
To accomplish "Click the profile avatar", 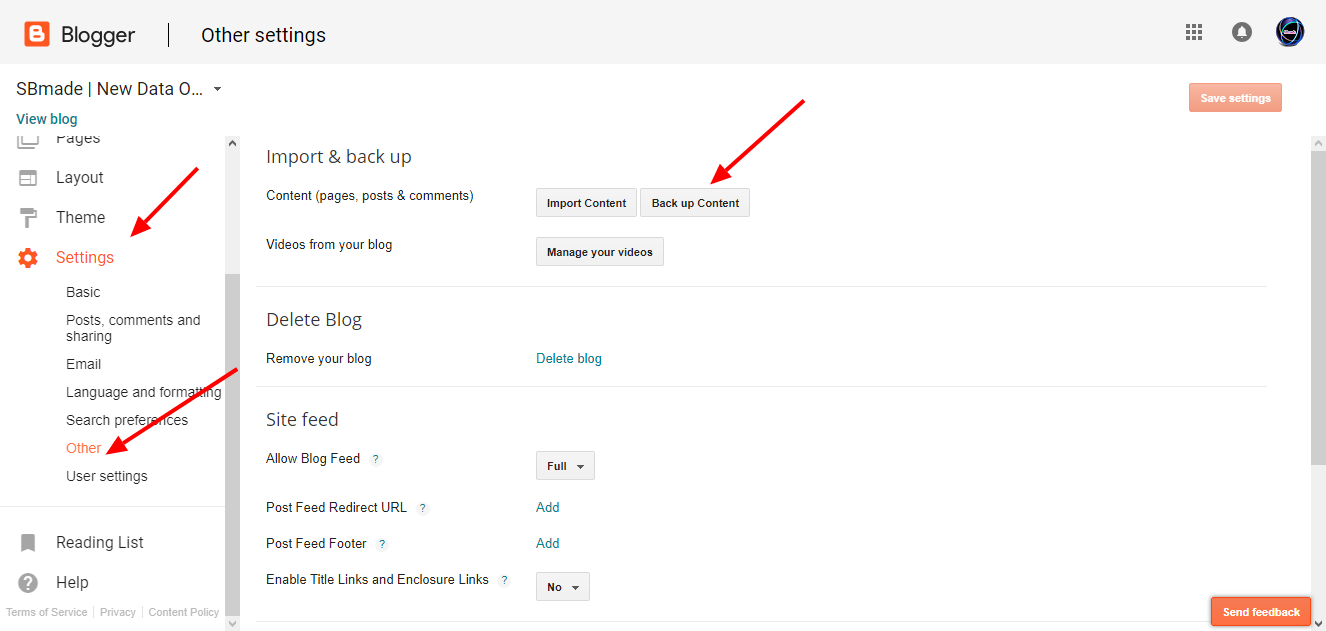I will tap(1289, 31).
